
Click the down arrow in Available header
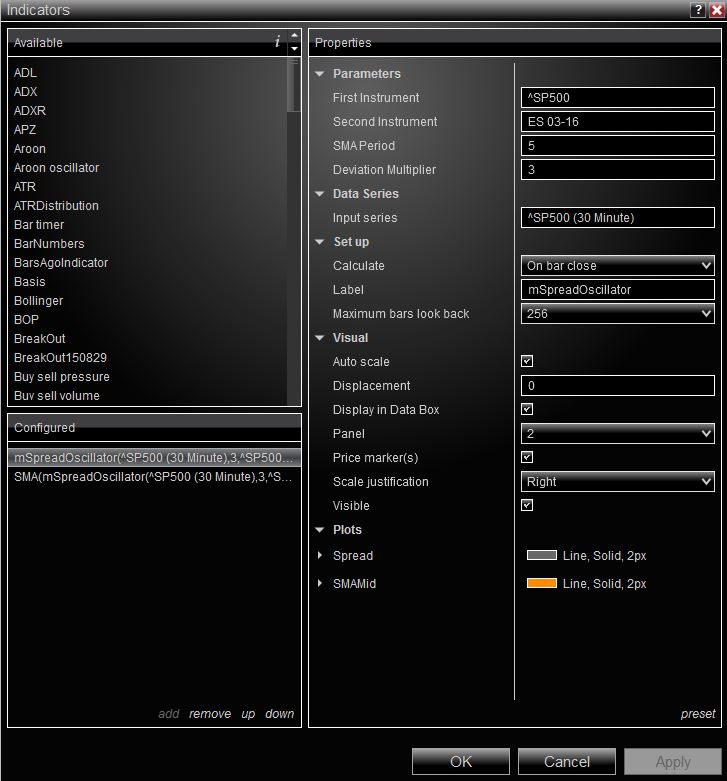coord(294,48)
